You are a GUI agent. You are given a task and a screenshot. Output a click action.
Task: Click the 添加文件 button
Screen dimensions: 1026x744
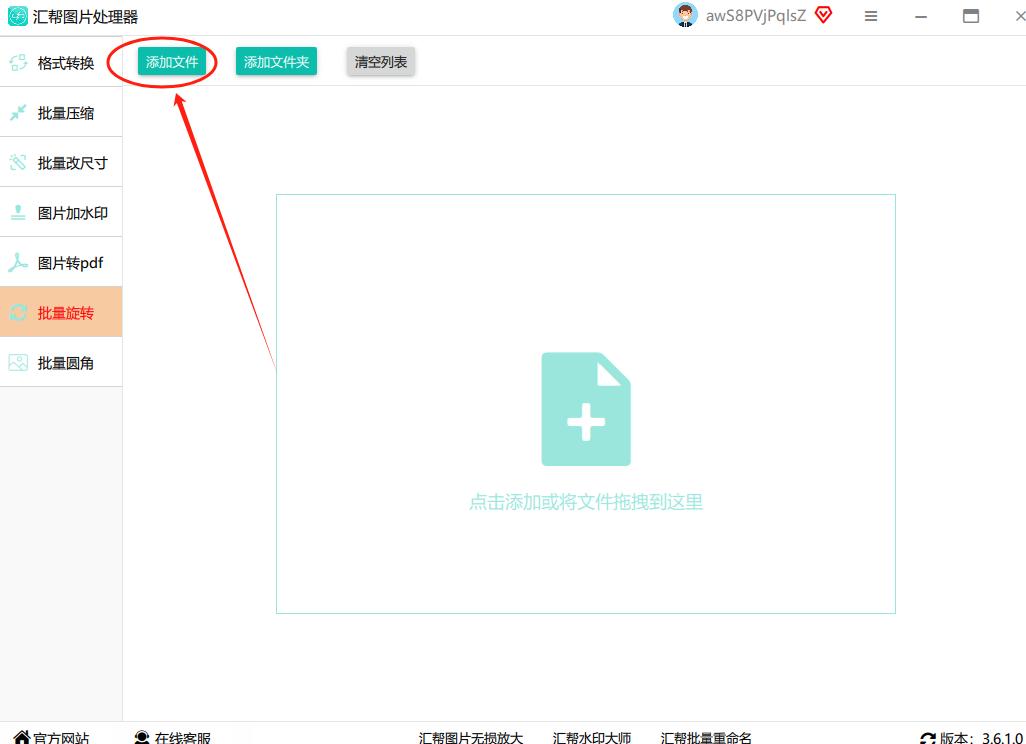171,62
